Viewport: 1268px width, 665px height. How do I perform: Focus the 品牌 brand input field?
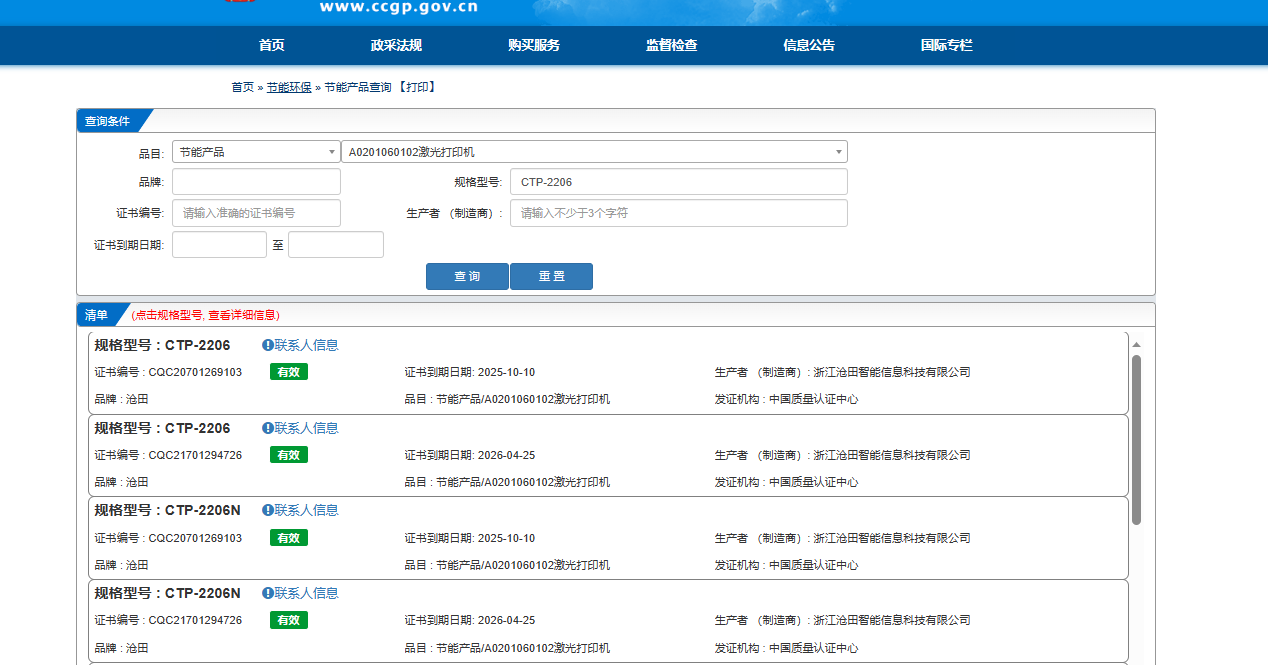256,182
